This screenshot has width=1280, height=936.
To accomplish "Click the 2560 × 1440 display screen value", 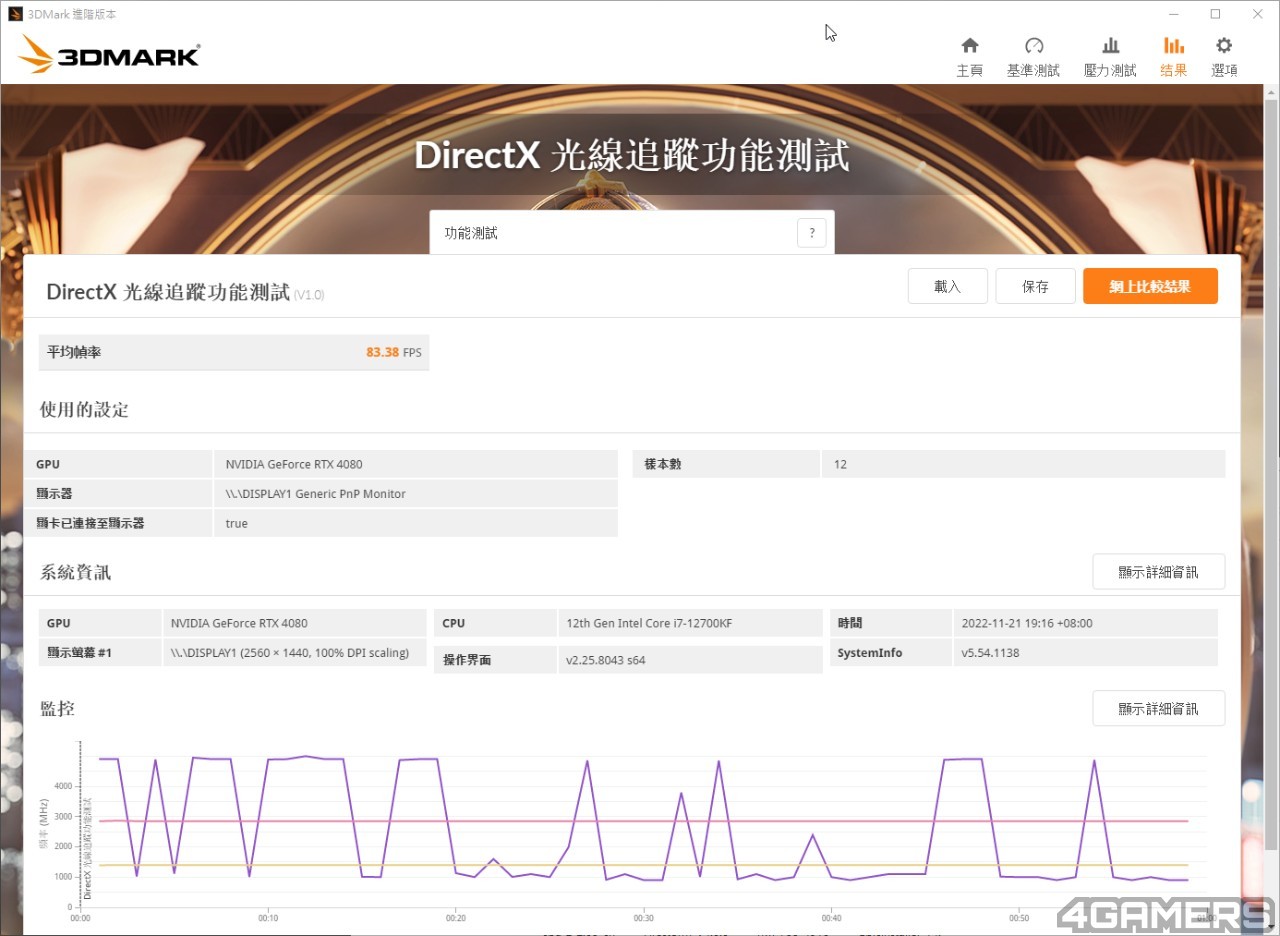I will click(290, 653).
